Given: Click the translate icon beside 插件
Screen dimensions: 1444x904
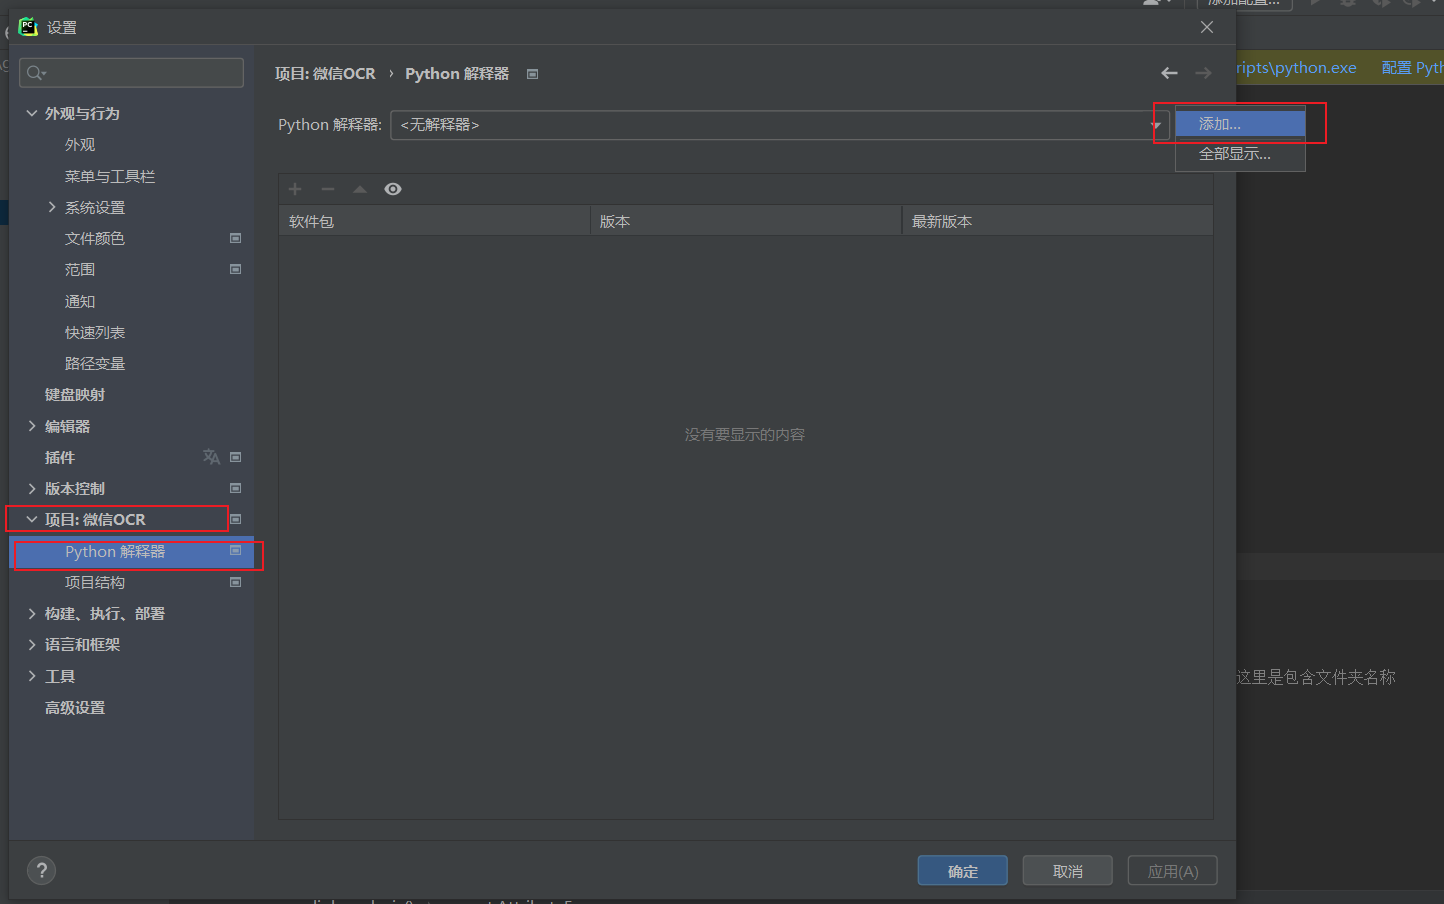Looking at the screenshot, I should (x=211, y=457).
